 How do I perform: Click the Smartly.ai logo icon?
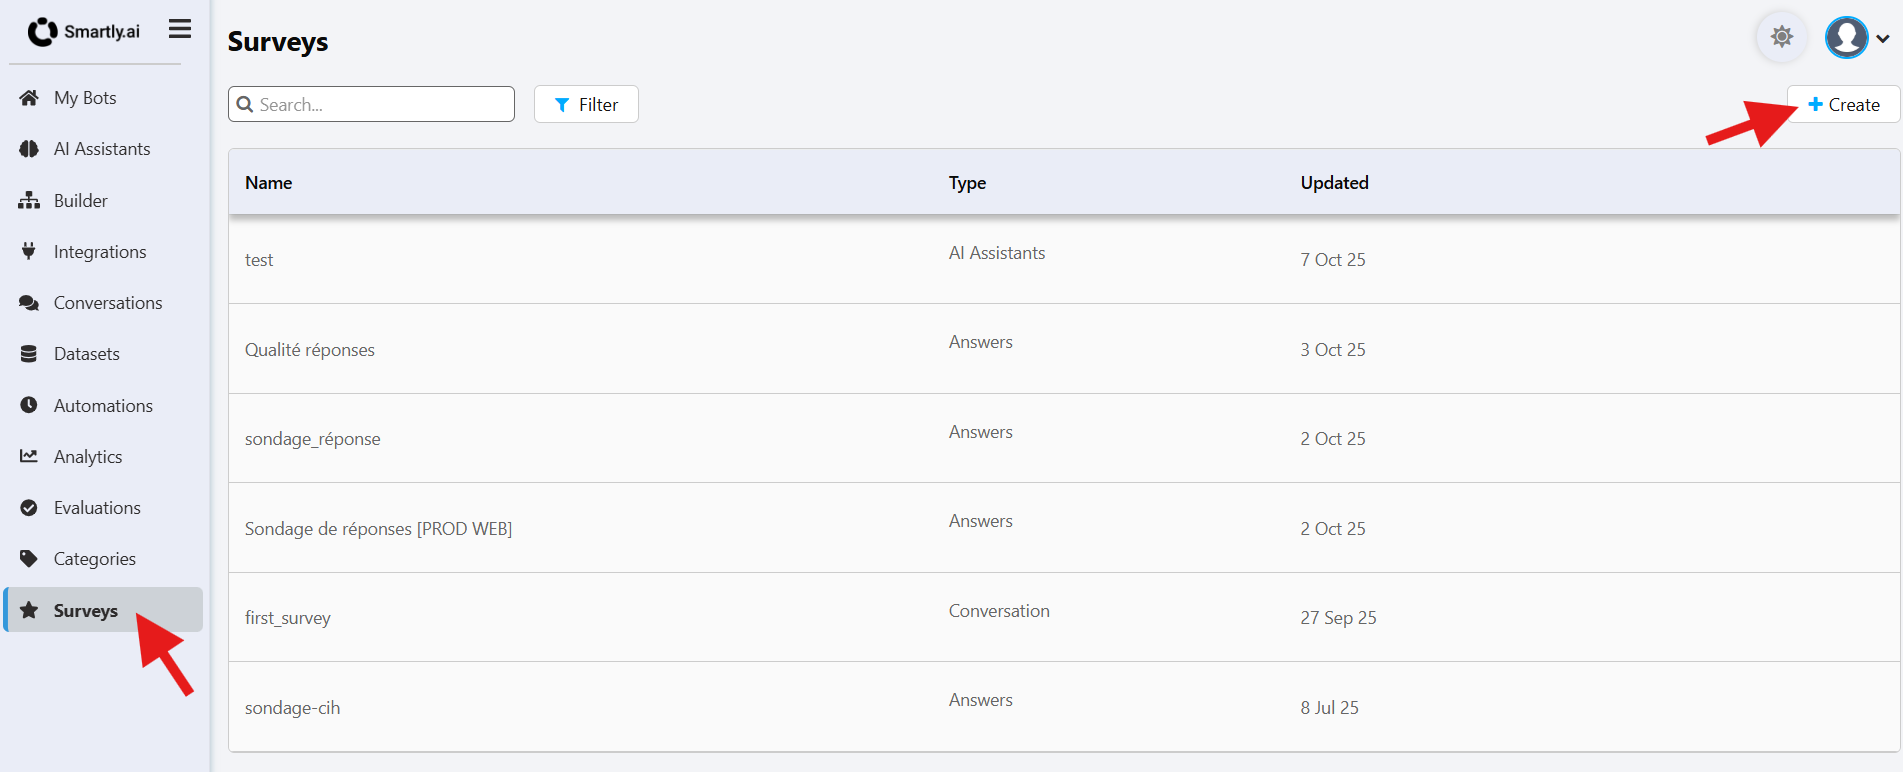[42, 32]
